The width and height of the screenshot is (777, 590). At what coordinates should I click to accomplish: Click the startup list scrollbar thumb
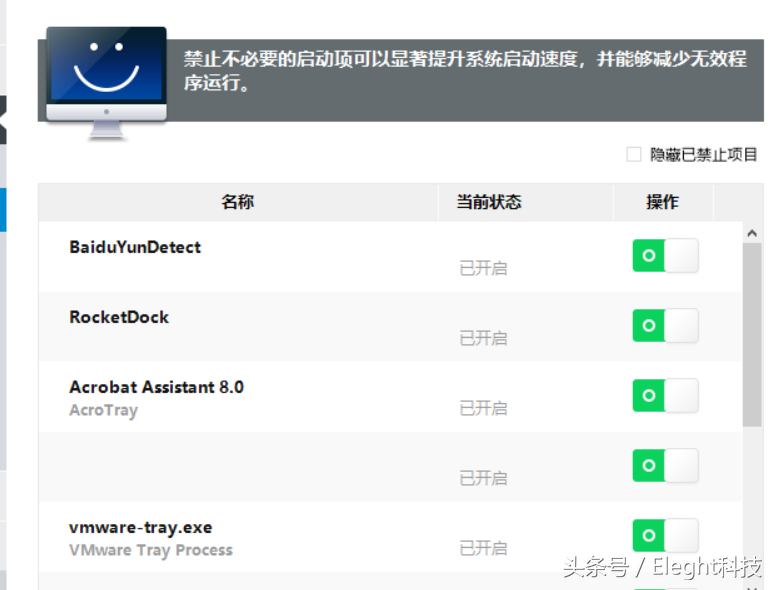752,334
